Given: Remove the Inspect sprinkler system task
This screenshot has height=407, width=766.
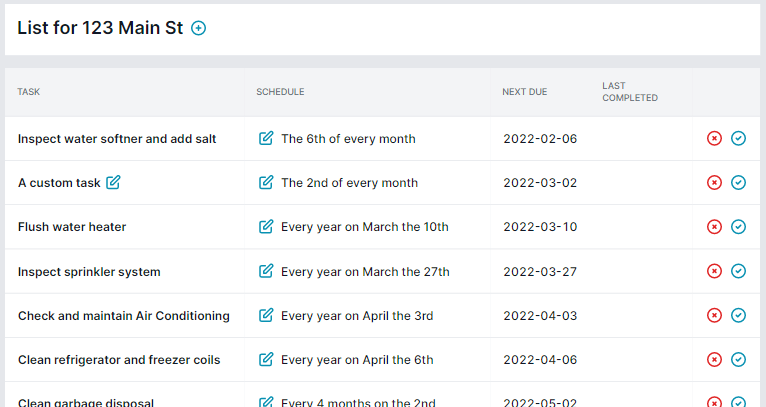Looking at the screenshot, I should pyautogui.click(x=714, y=271).
